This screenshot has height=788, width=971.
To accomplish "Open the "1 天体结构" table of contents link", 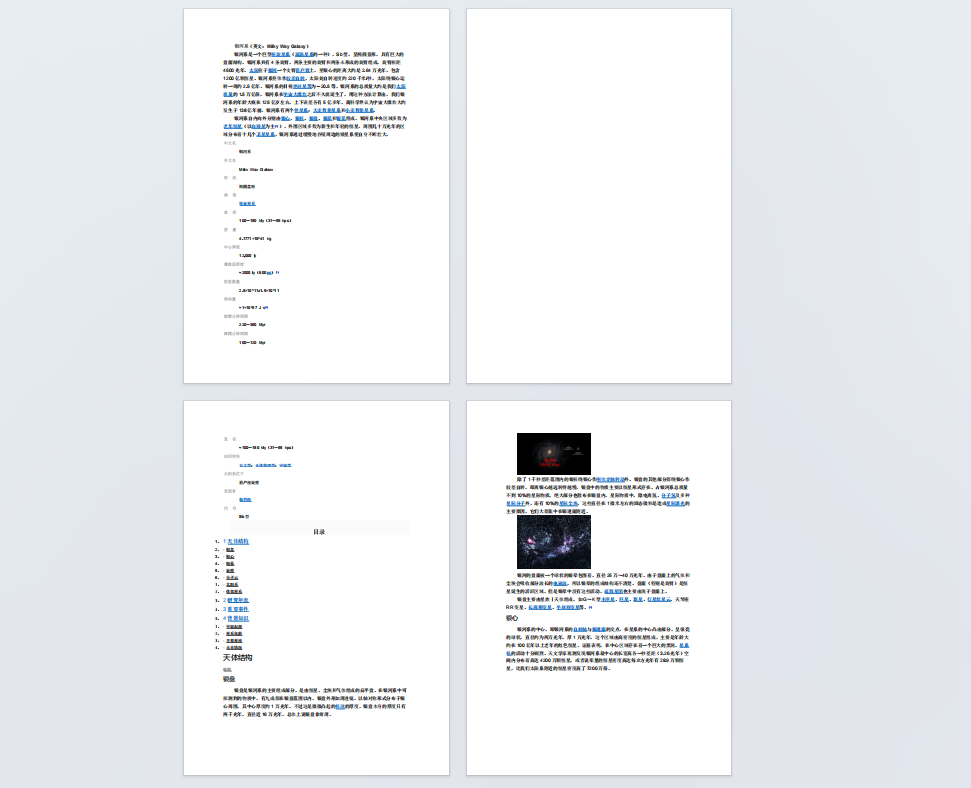I will pos(235,541).
